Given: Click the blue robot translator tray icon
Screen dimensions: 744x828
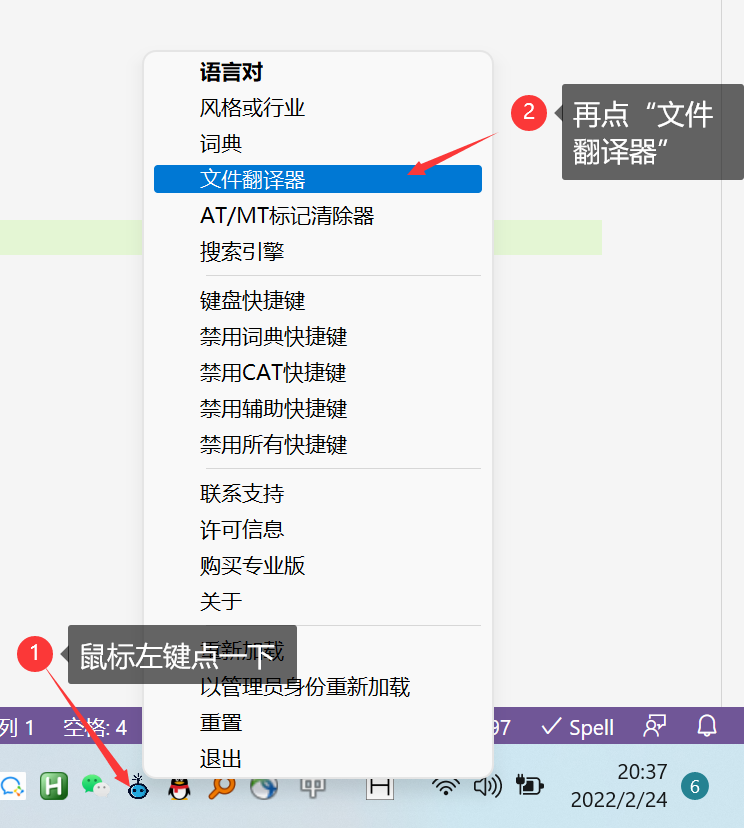Looking at the screenshot, I should [139, 787].
